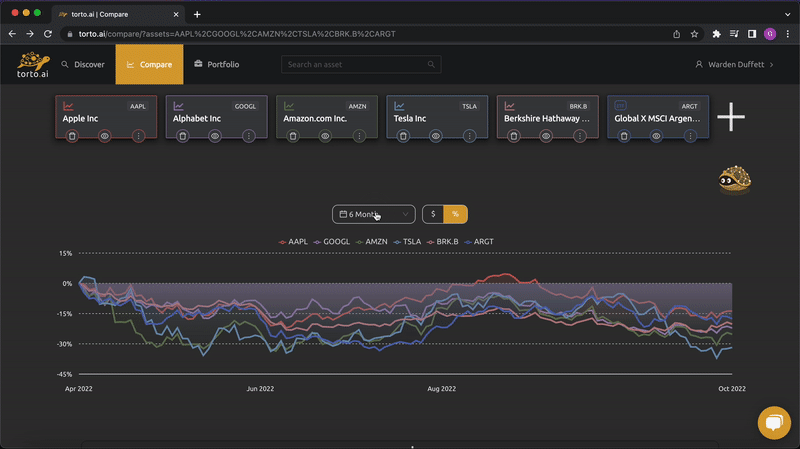Click the browser back arrow
800x449 pixels.
tap(12, 34)
